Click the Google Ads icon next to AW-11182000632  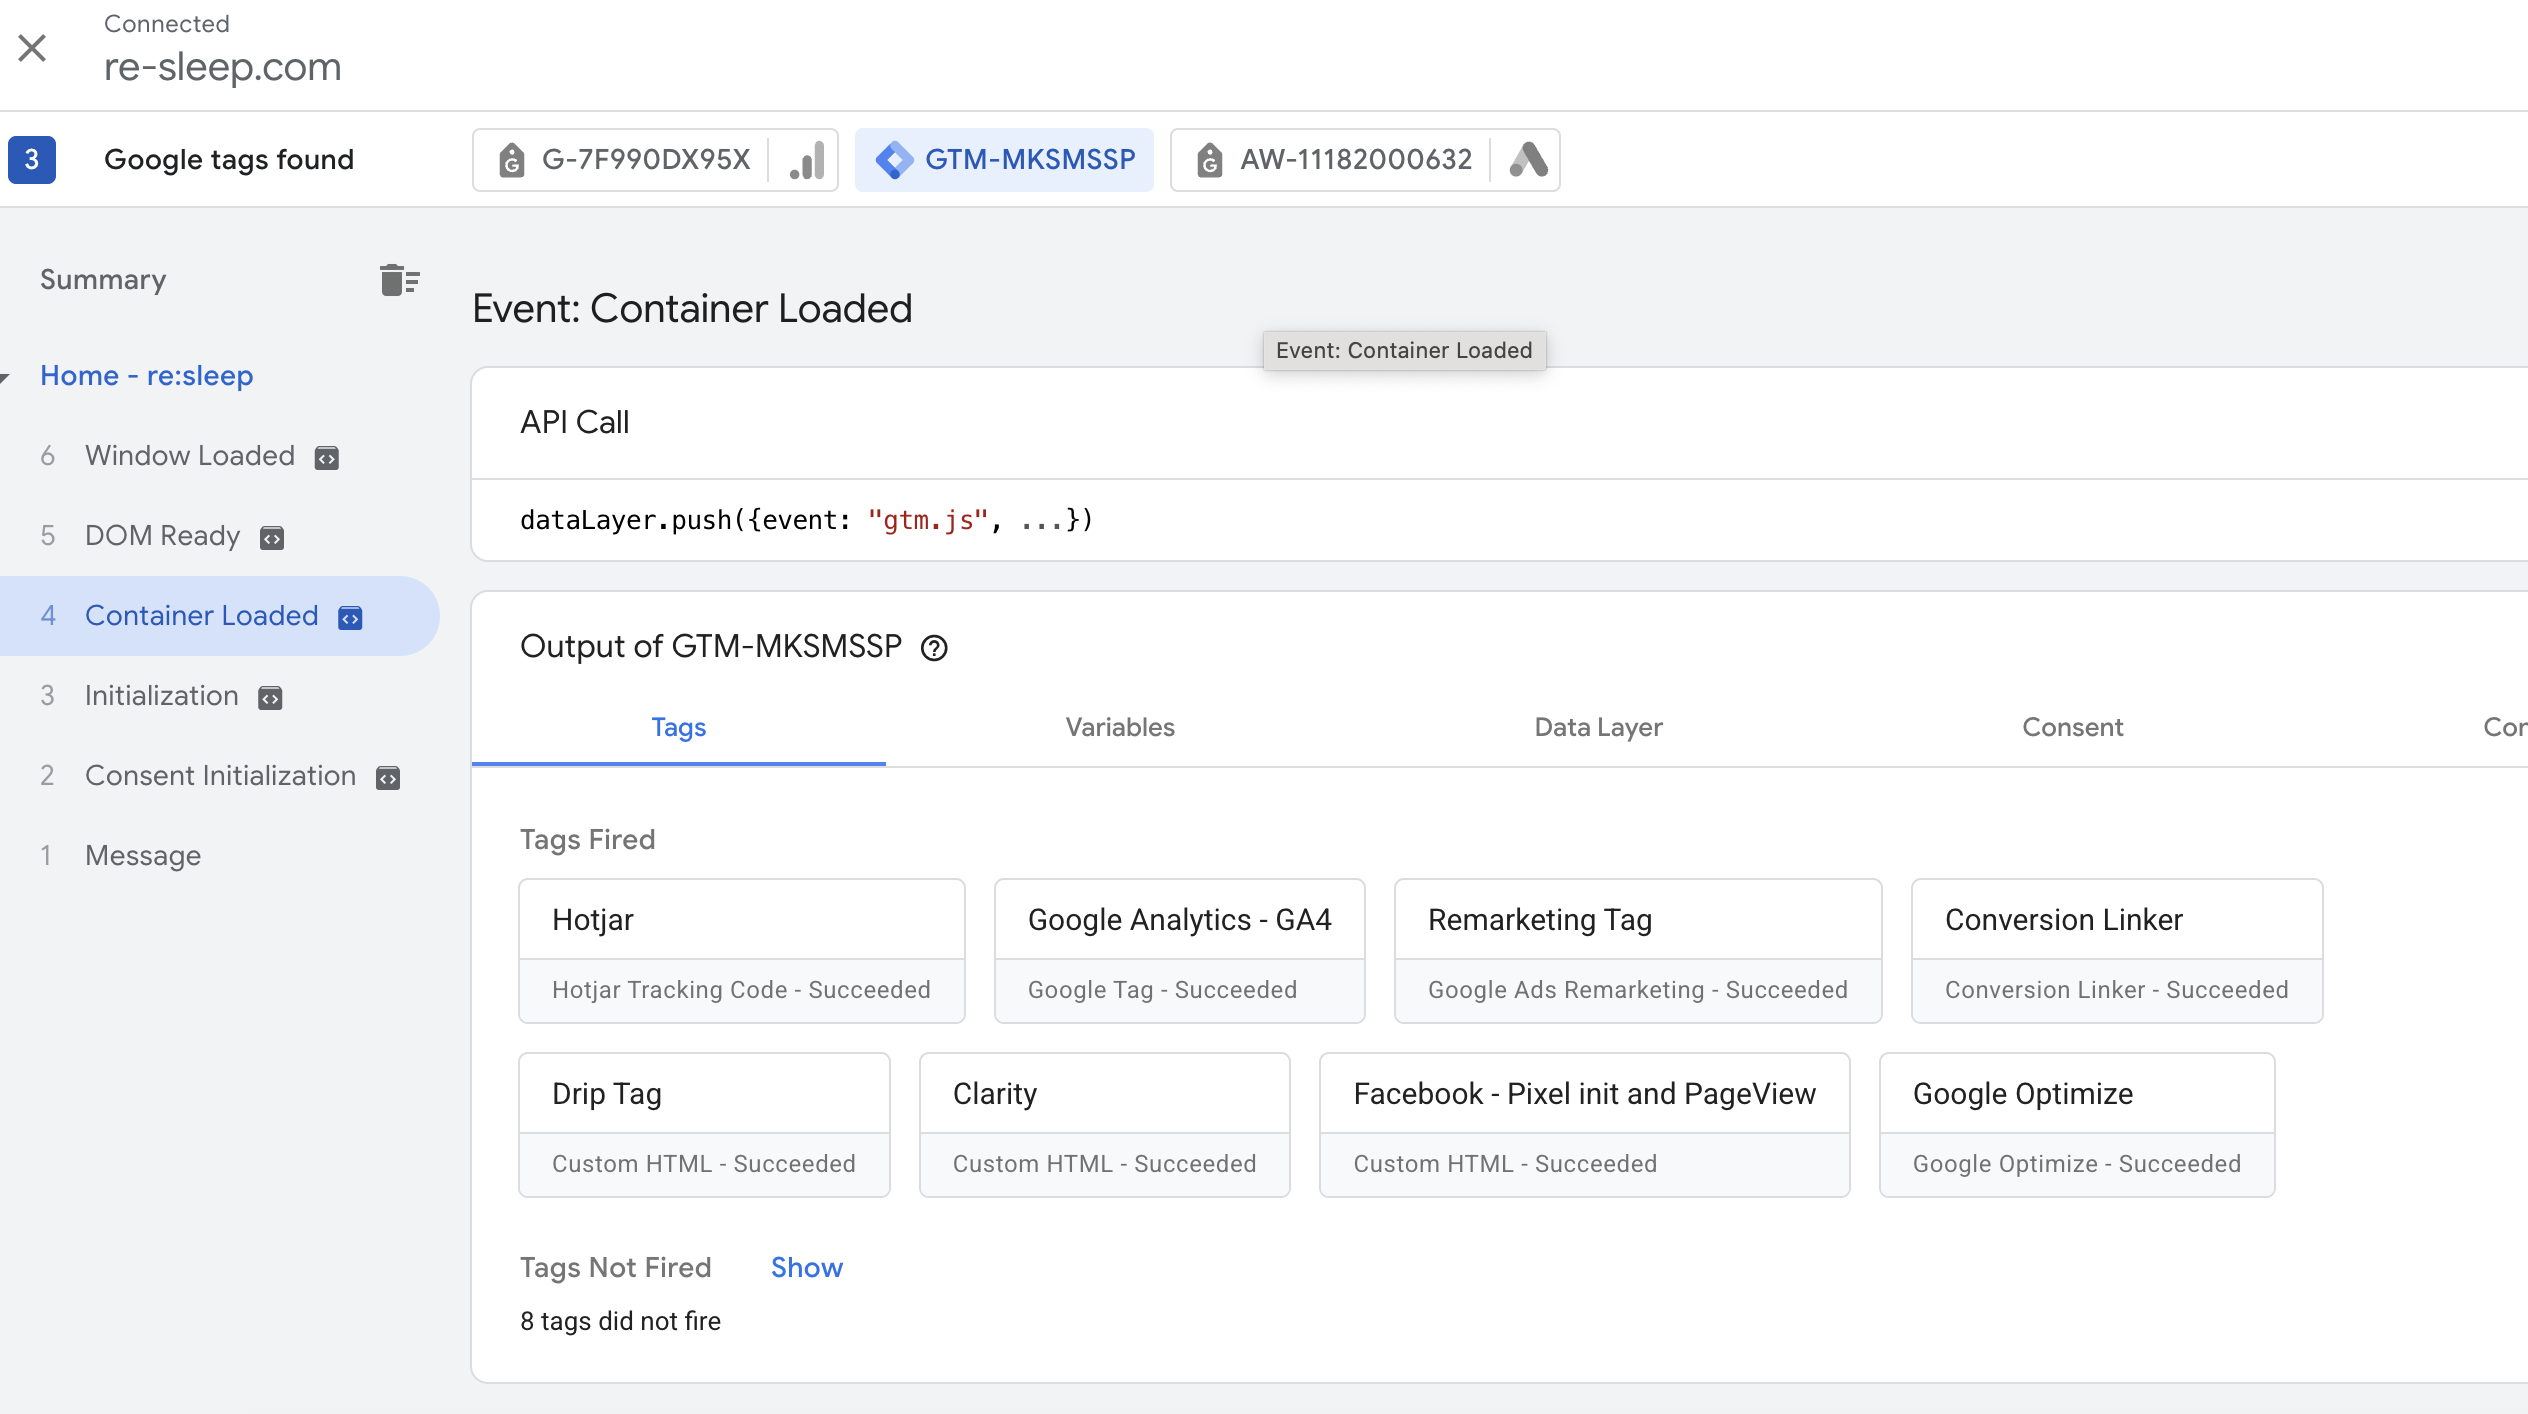click(1528, 160)
